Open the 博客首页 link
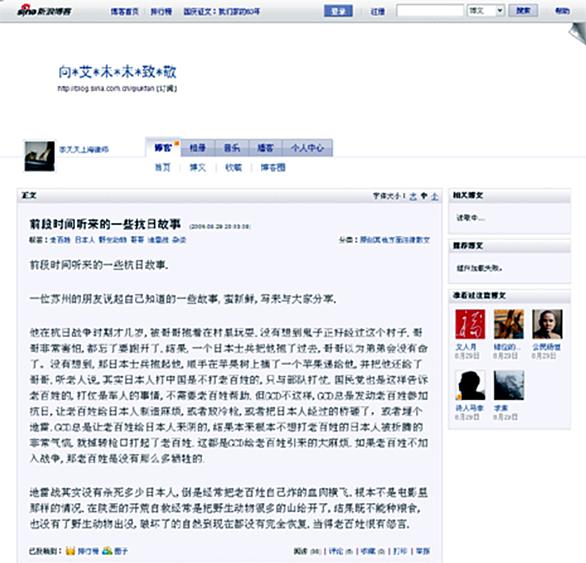The image size is (586, 563). pos(124,12)
